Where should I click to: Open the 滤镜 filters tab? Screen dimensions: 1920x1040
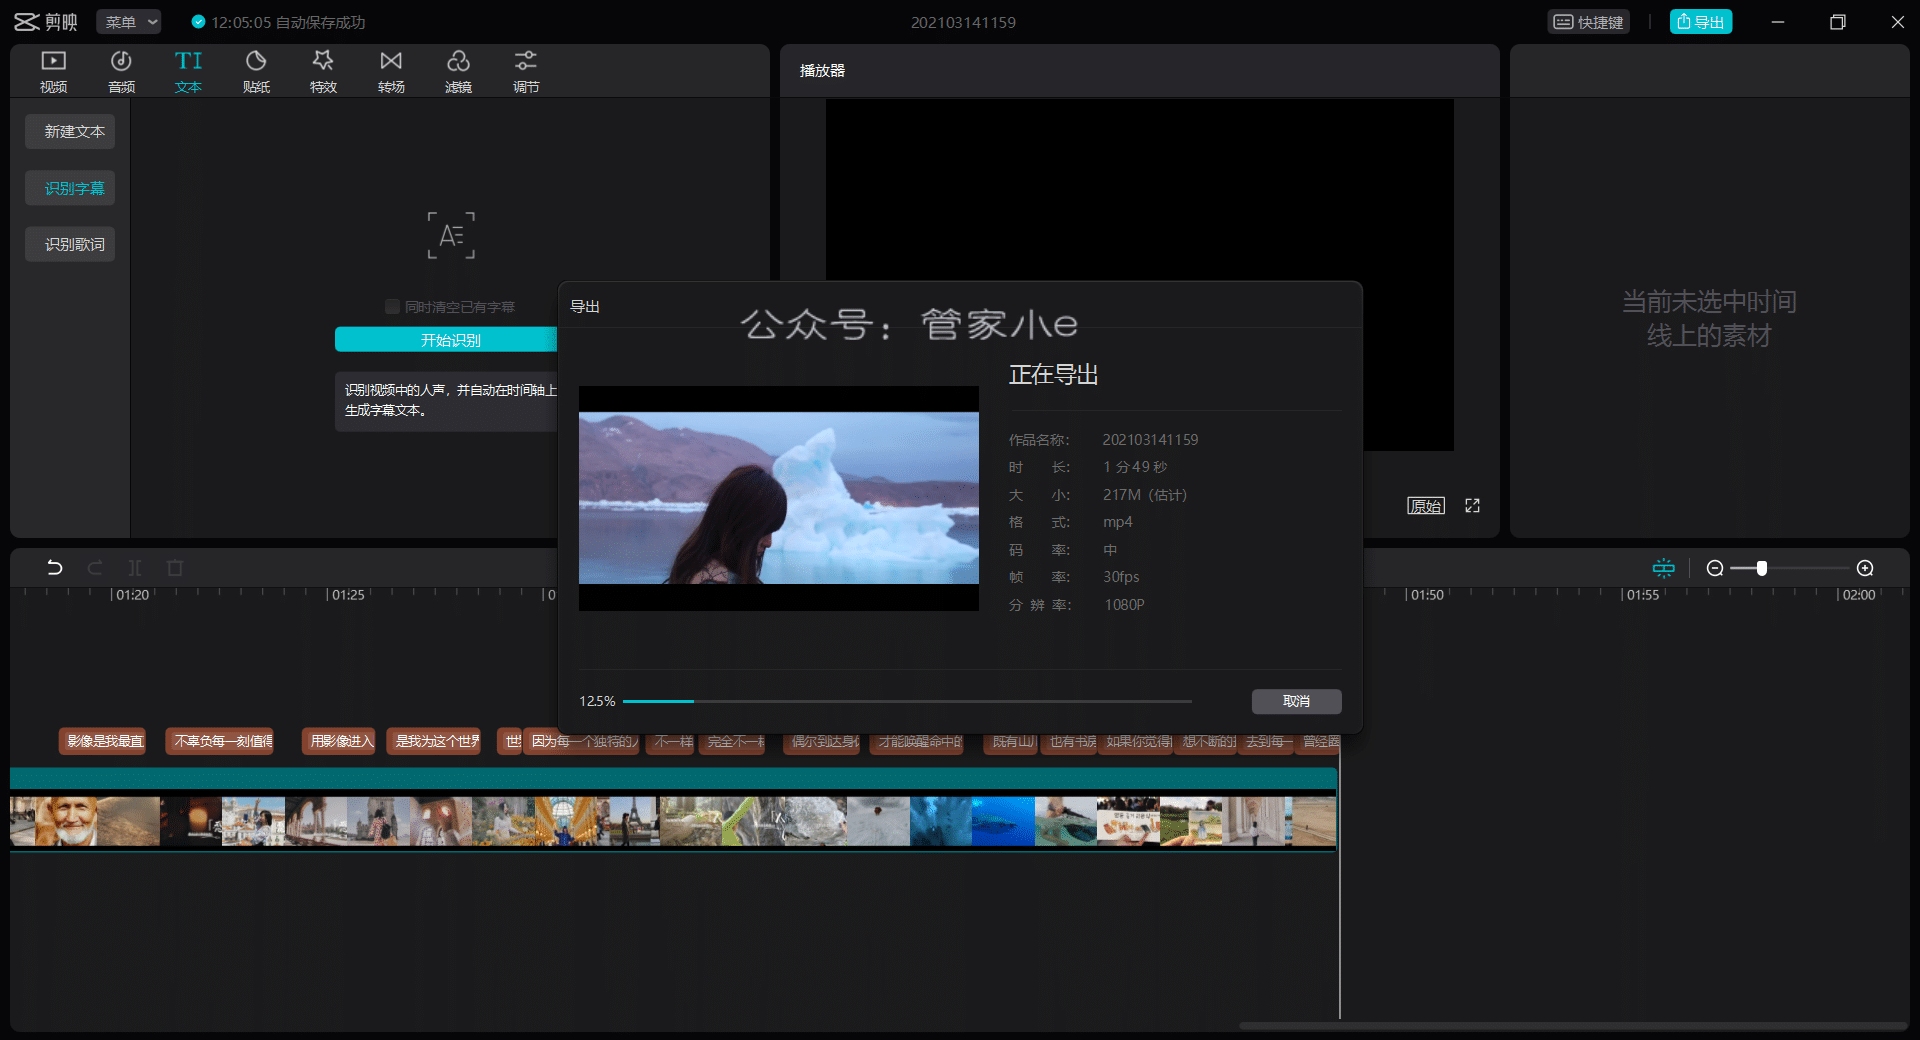click(x=458, y=72)
